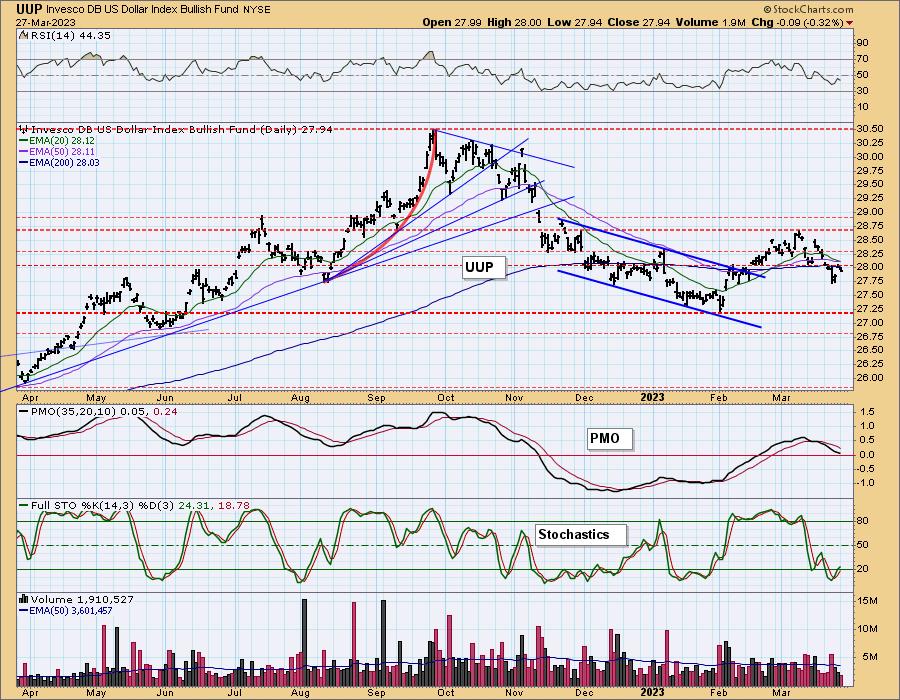This screenshot has height=700, width=900.
Task: Click the PMO(35,20,10) 0.05, 0.24 label
Action: pos(98,412)
